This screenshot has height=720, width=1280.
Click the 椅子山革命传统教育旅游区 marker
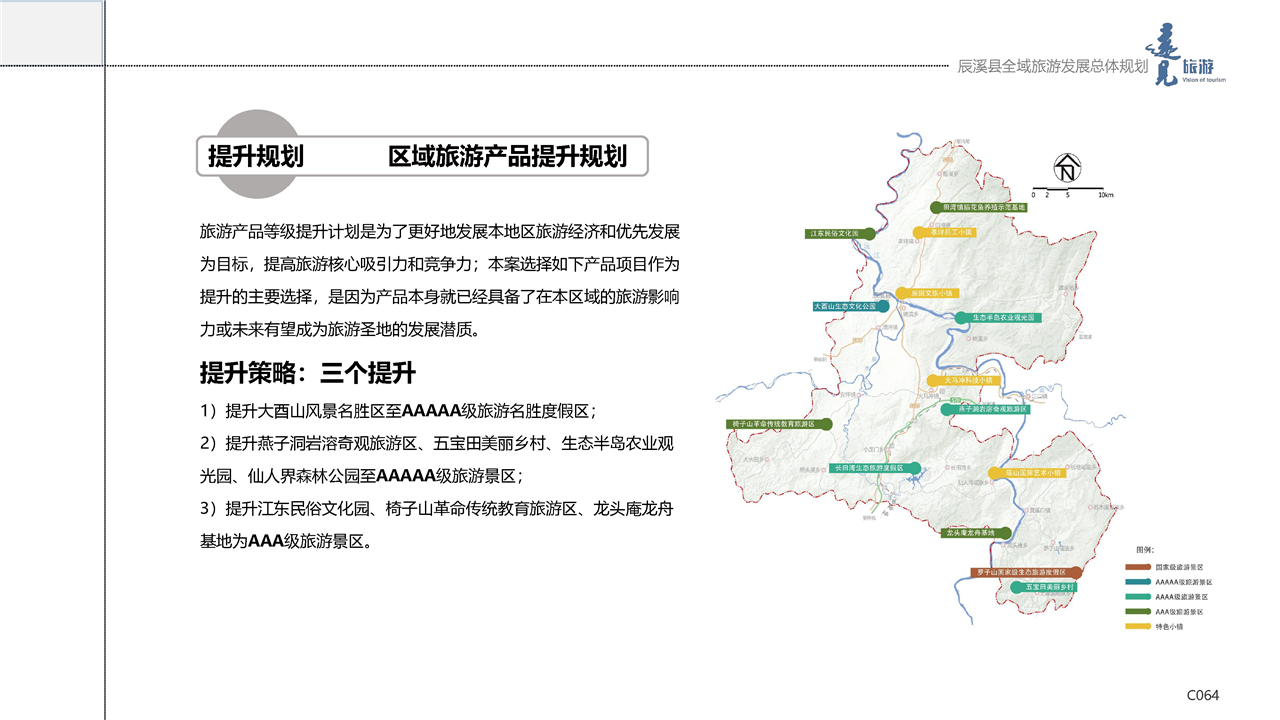pyautogui.click(x=779, y=424)
